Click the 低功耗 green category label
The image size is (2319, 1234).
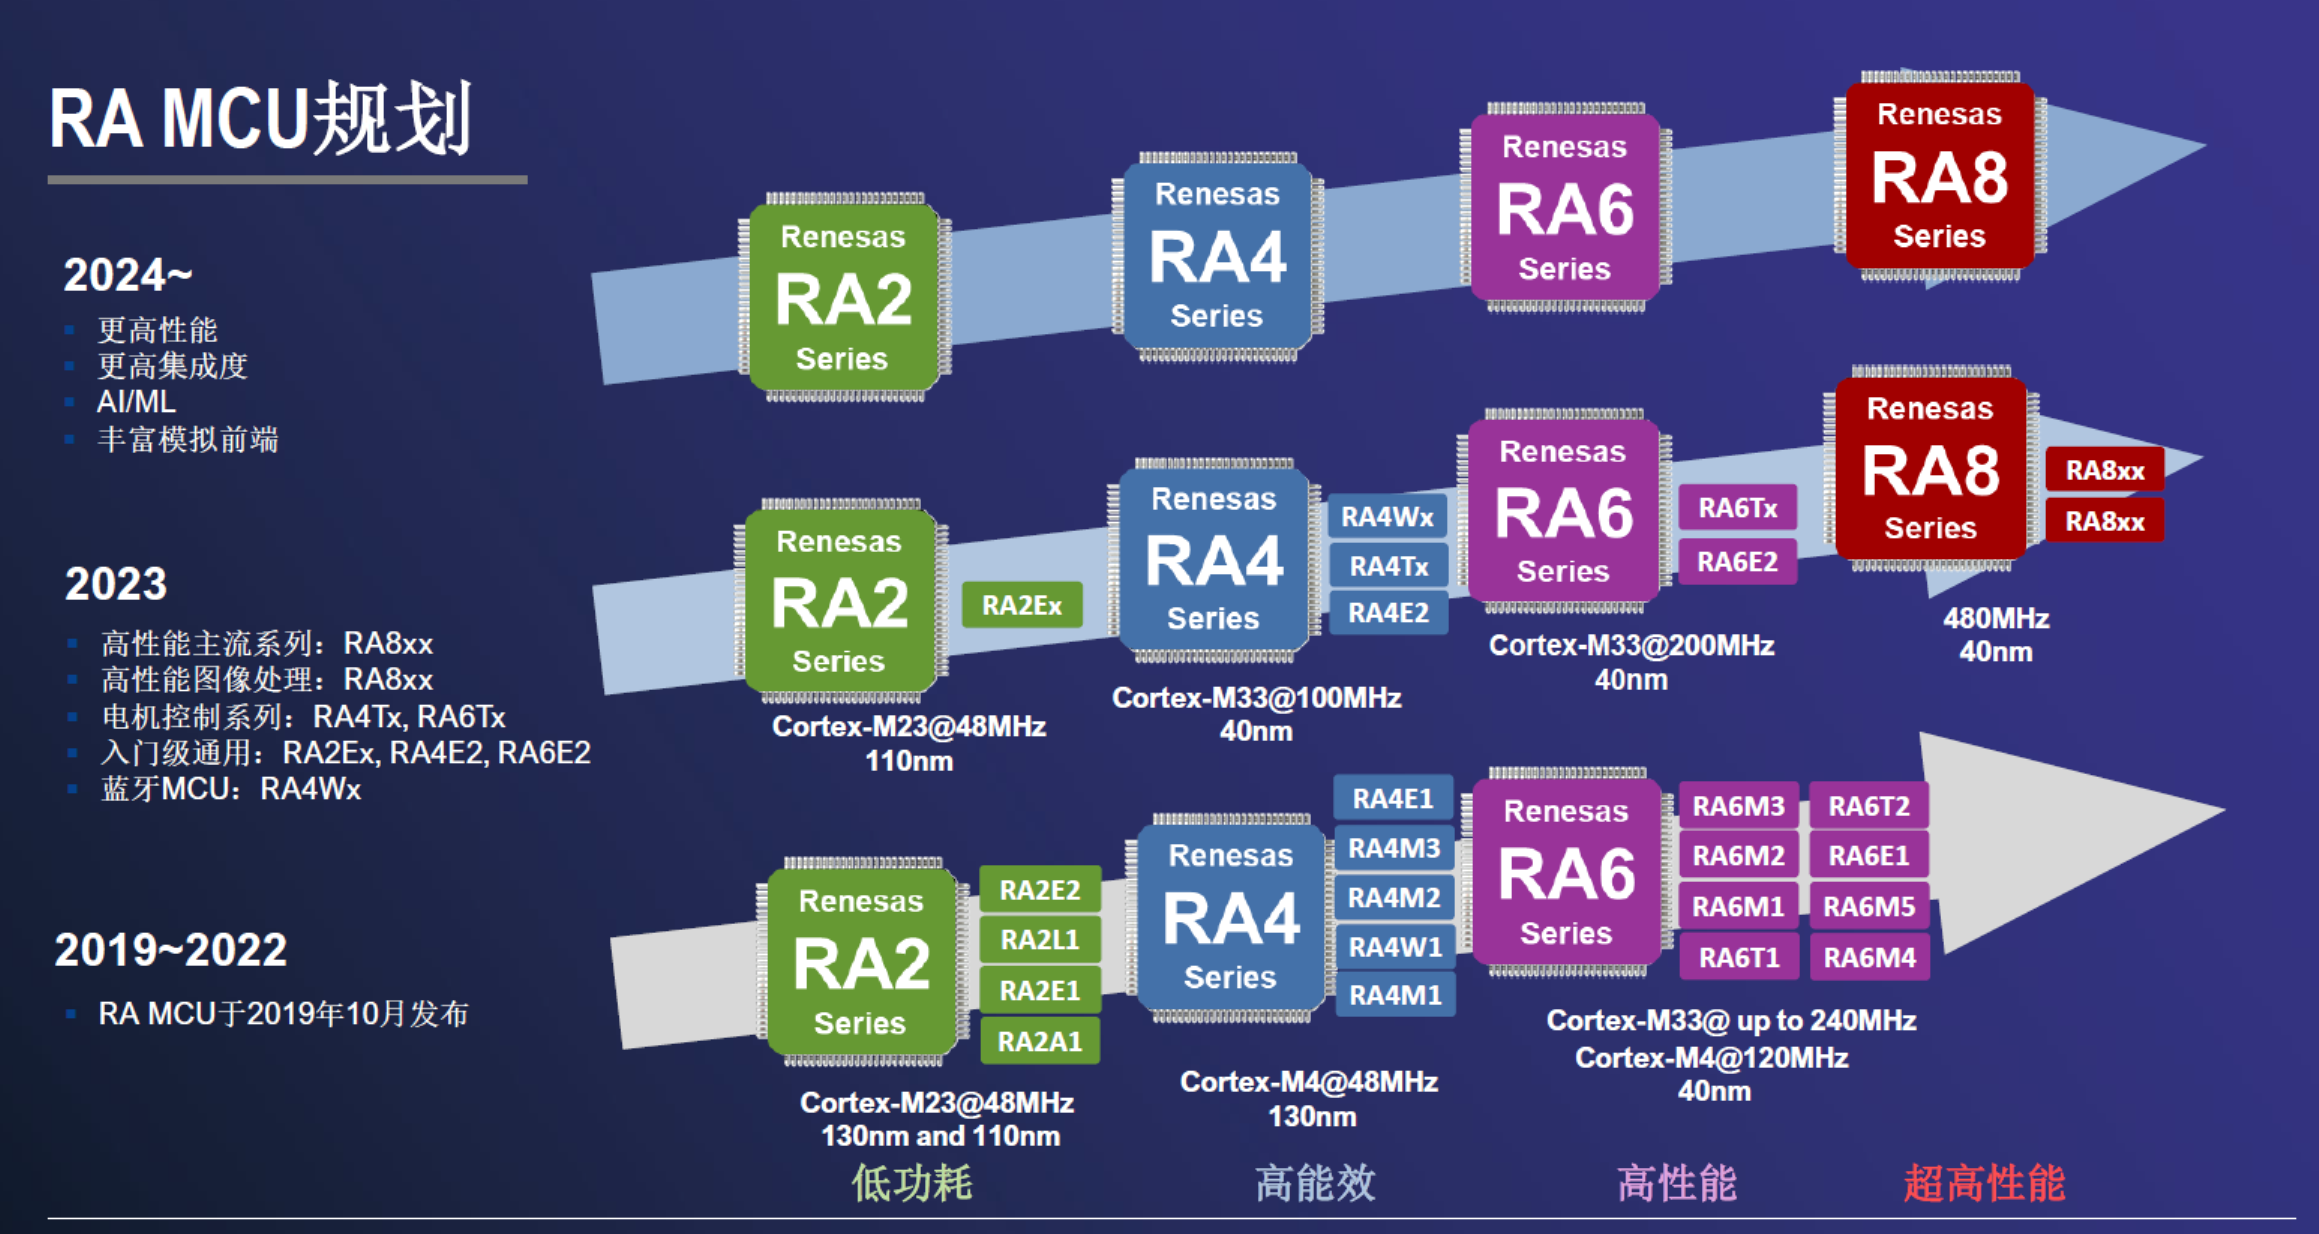click(x=911, y=1183)
